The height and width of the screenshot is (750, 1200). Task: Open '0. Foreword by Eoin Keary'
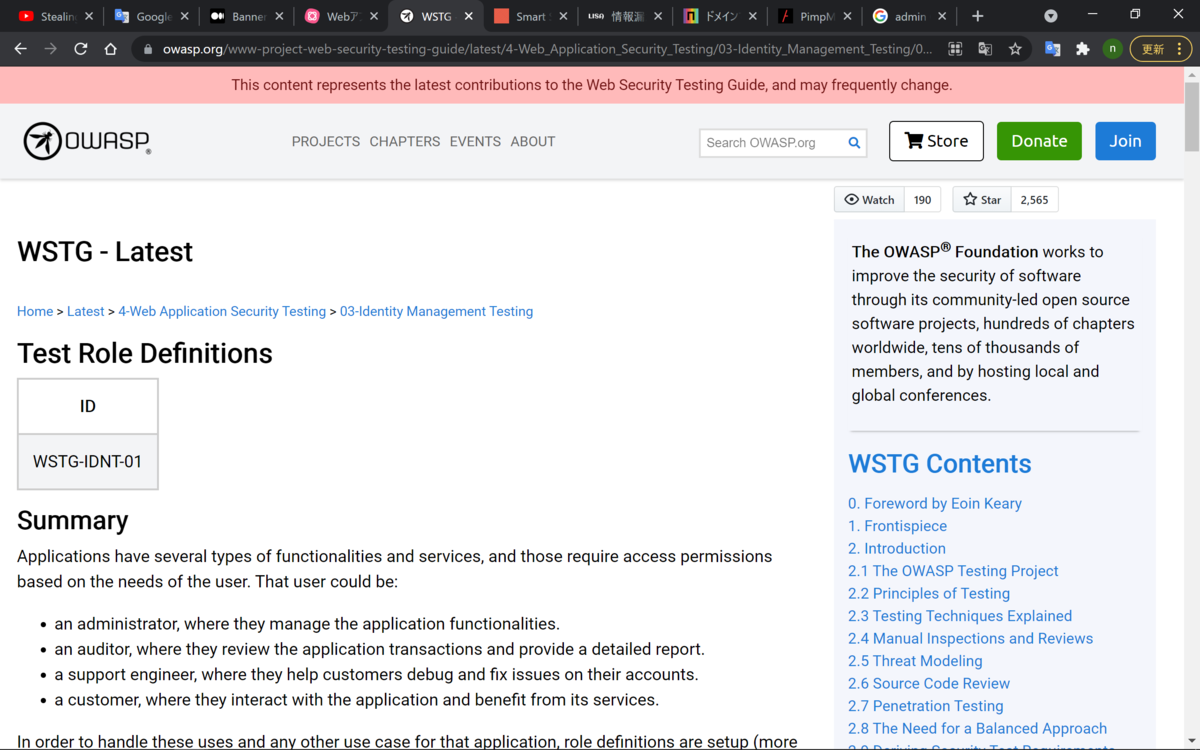point(935,503)
